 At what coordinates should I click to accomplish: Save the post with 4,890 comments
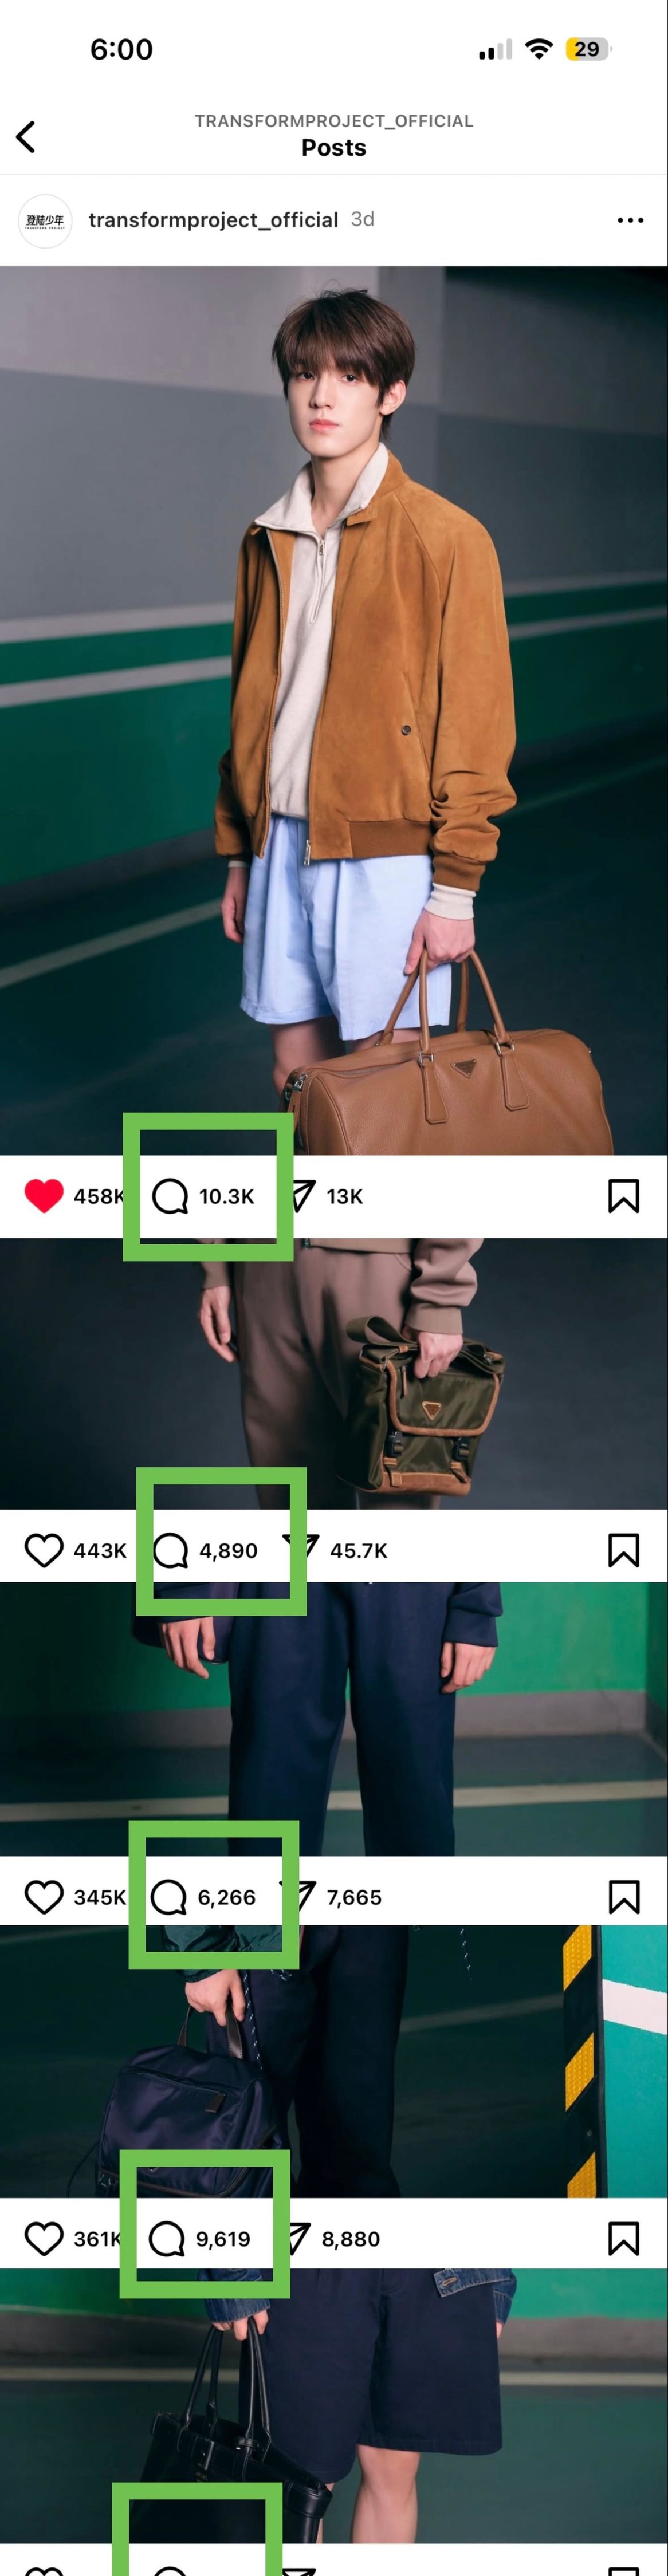(624, 1550)
